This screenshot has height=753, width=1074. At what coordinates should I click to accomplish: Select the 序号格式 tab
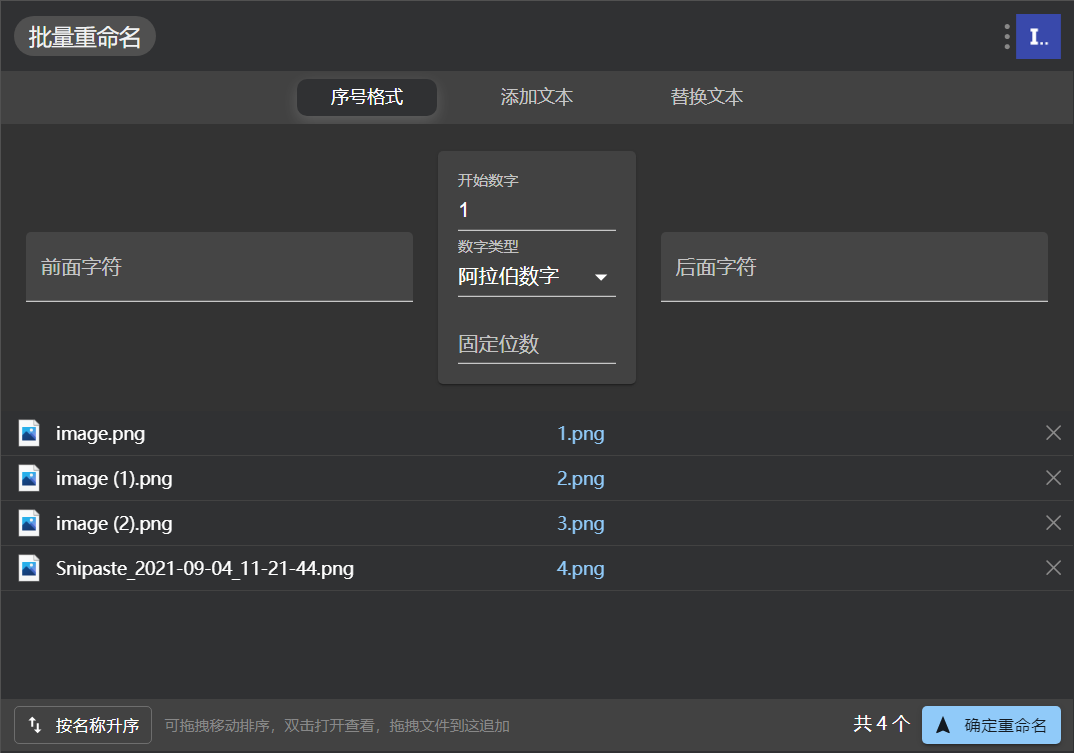coord(366,97)
